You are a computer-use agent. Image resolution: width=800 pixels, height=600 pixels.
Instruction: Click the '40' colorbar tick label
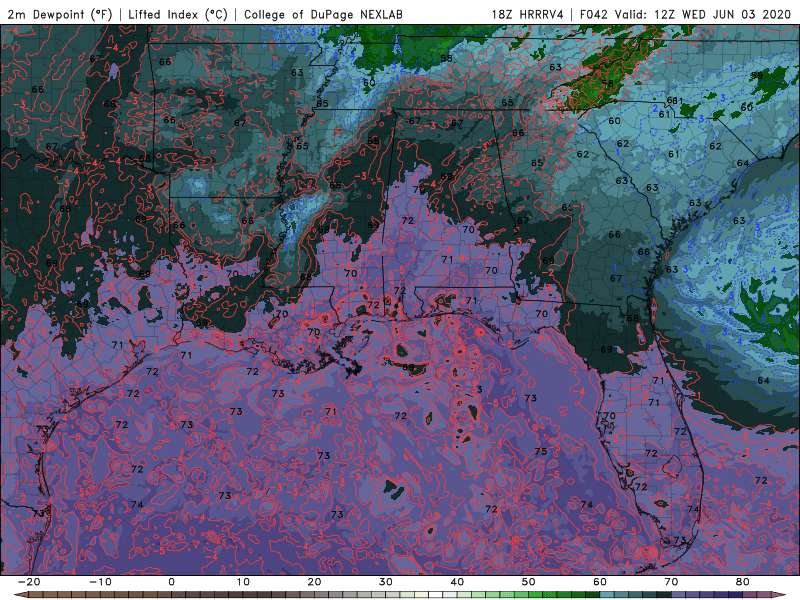point(457,582)
